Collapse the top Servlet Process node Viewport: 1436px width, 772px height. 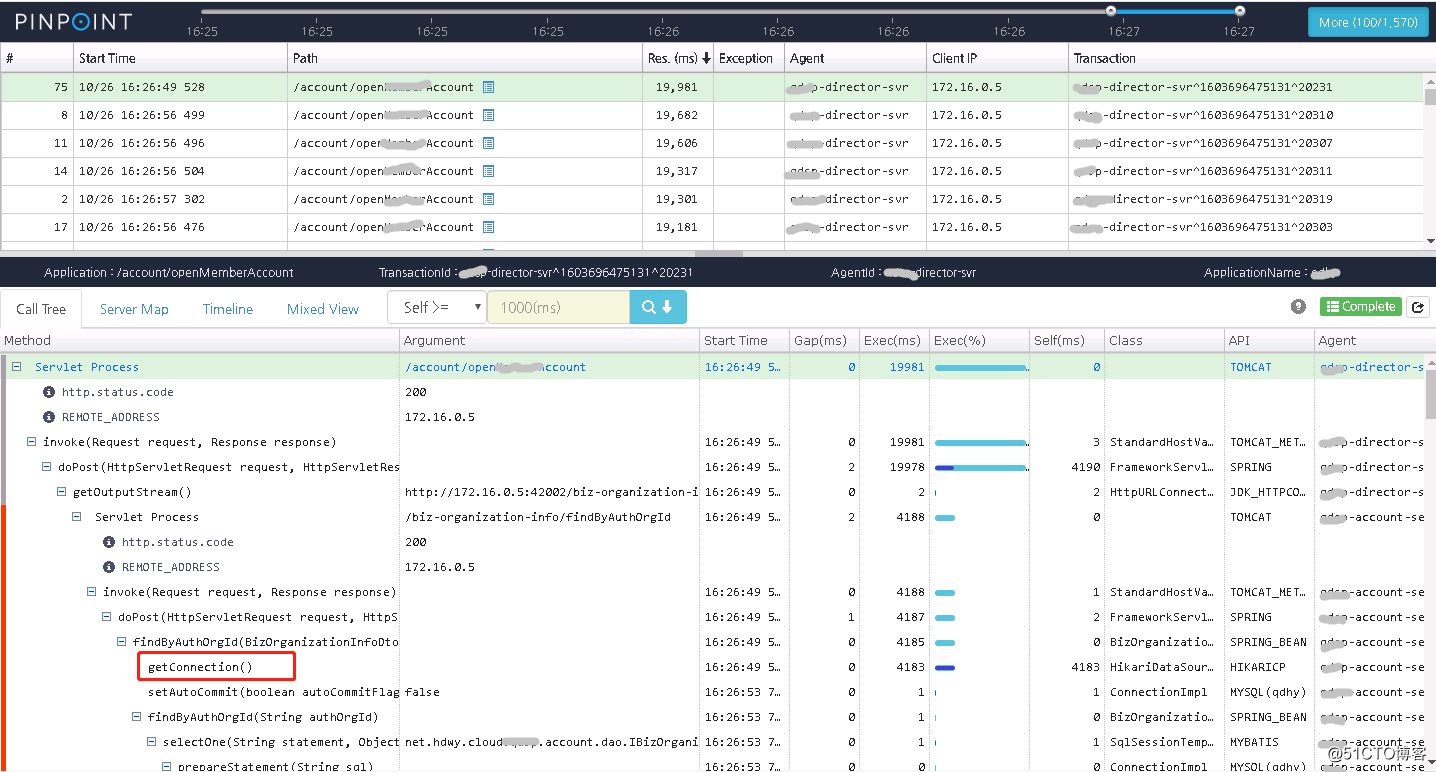click(17, 367)
